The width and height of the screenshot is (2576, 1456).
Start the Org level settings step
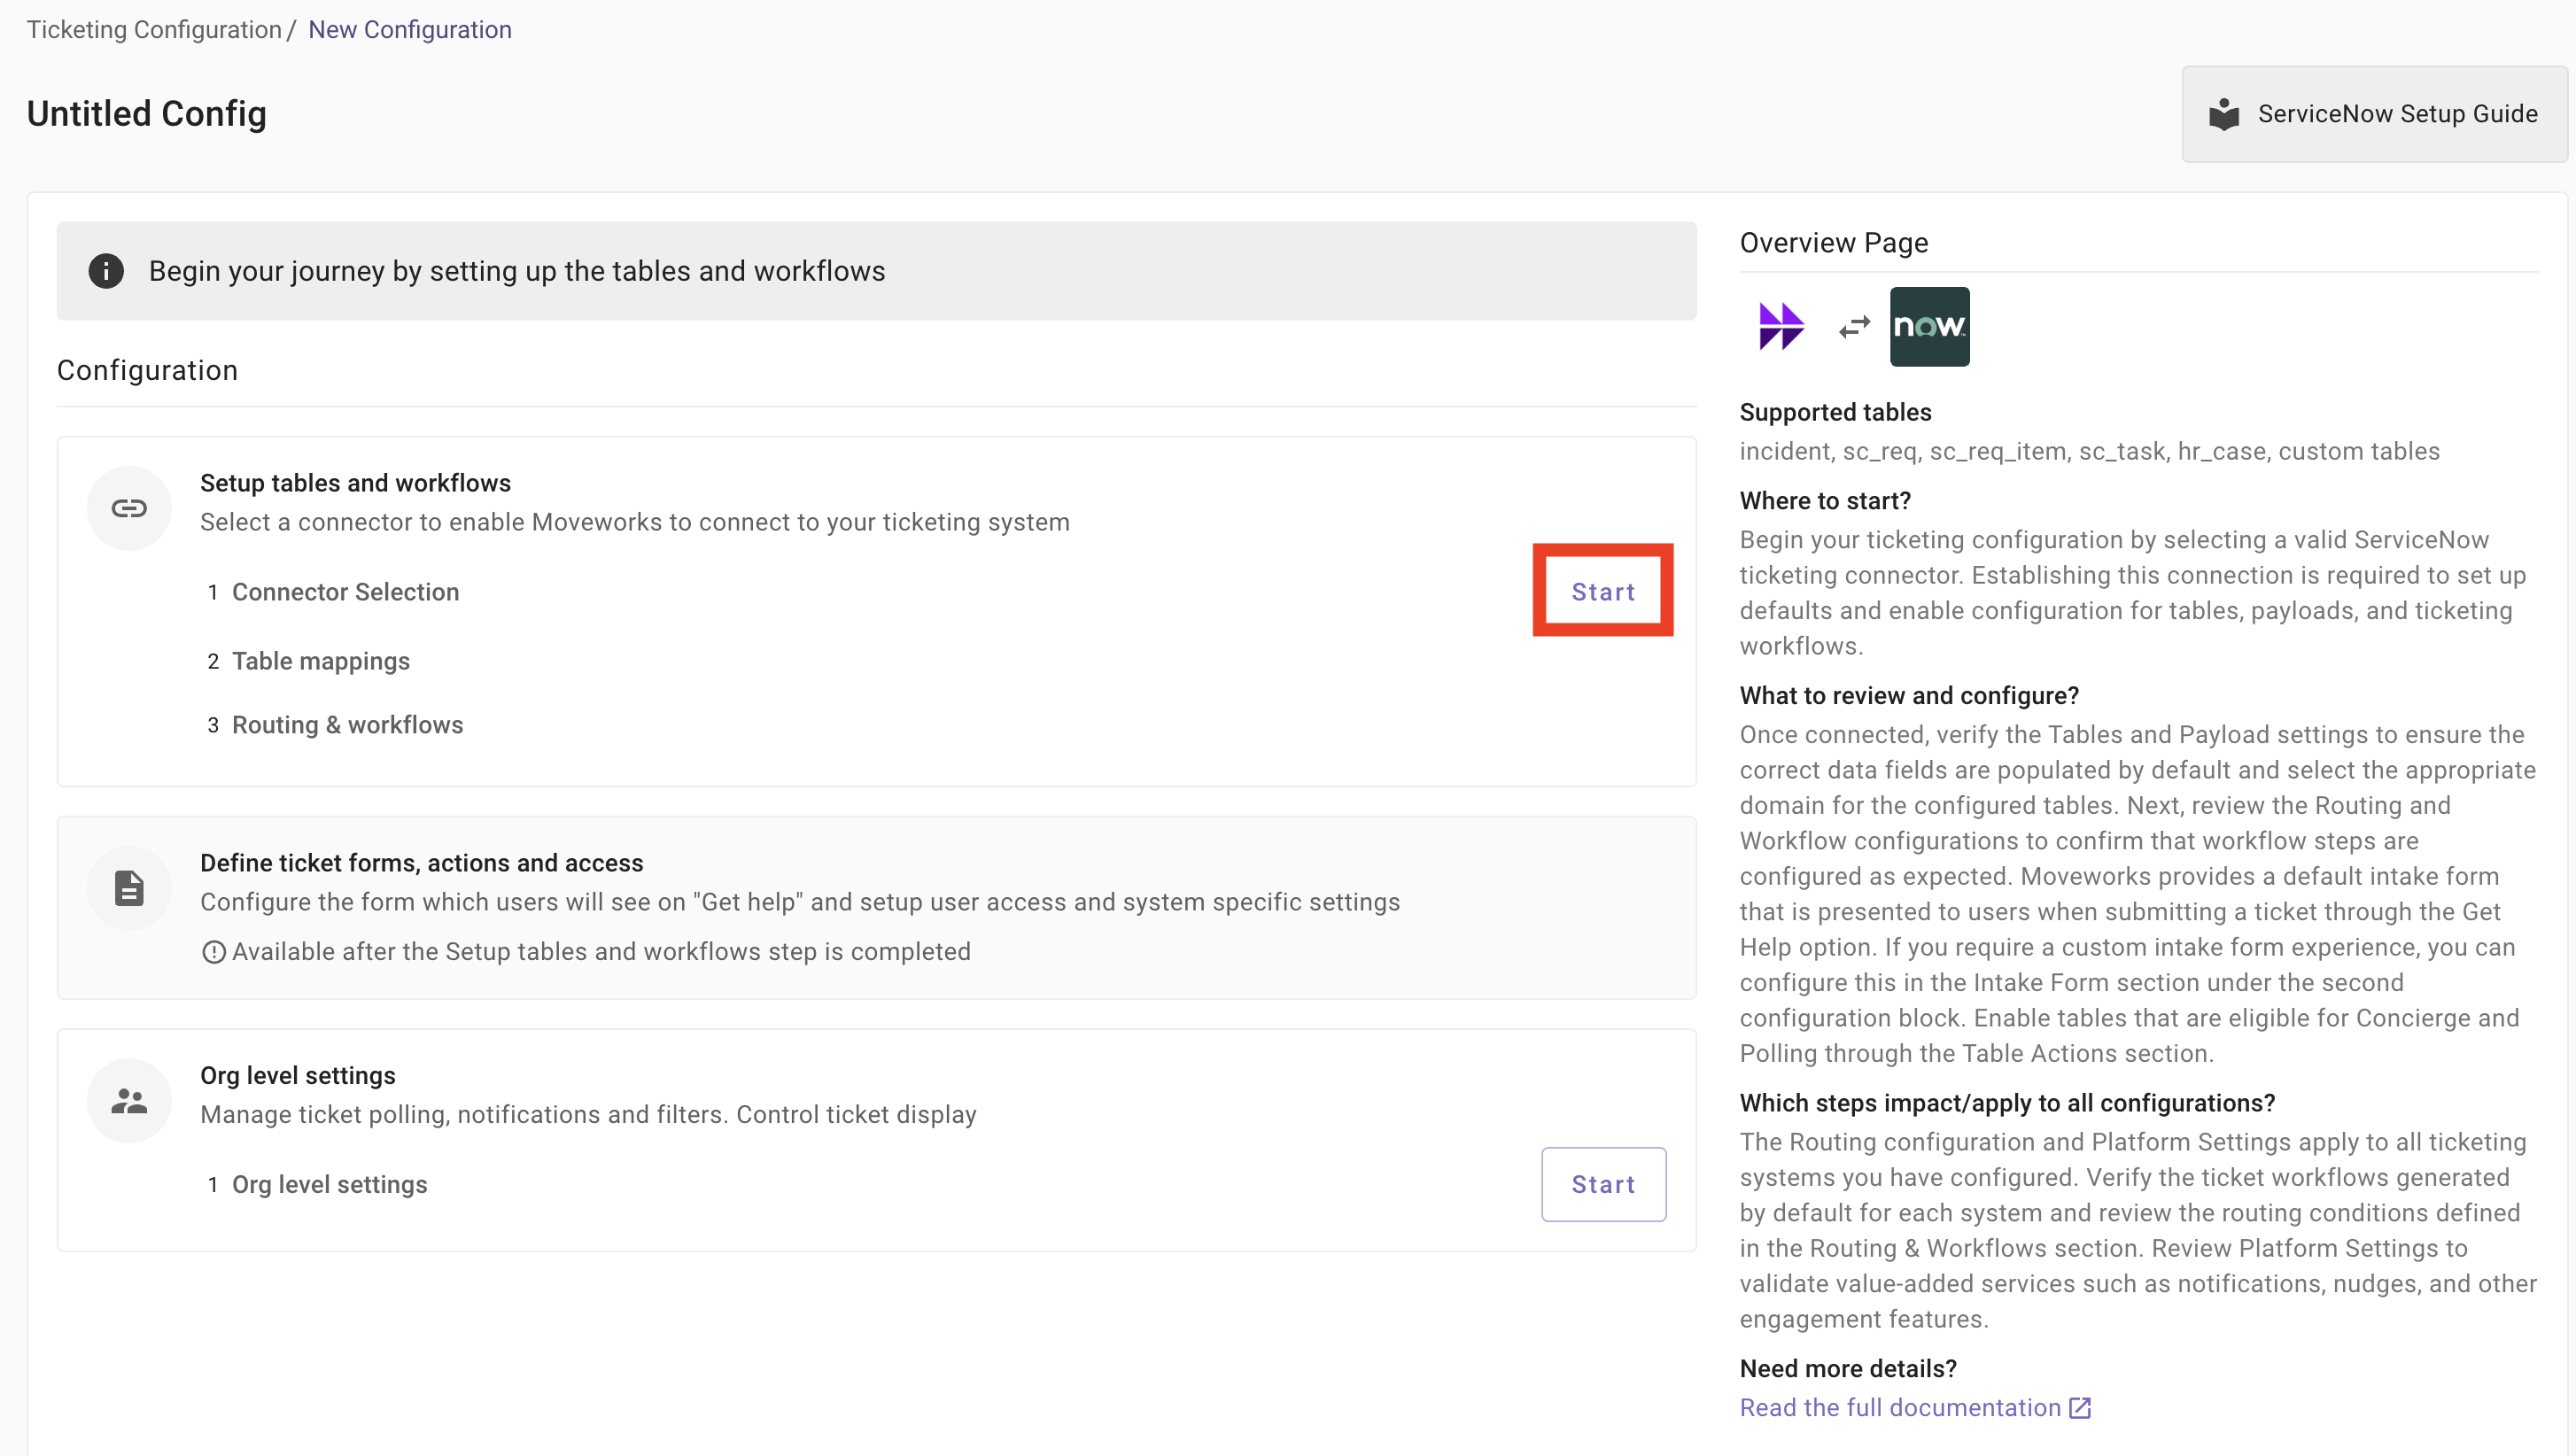point(1602,1184)
